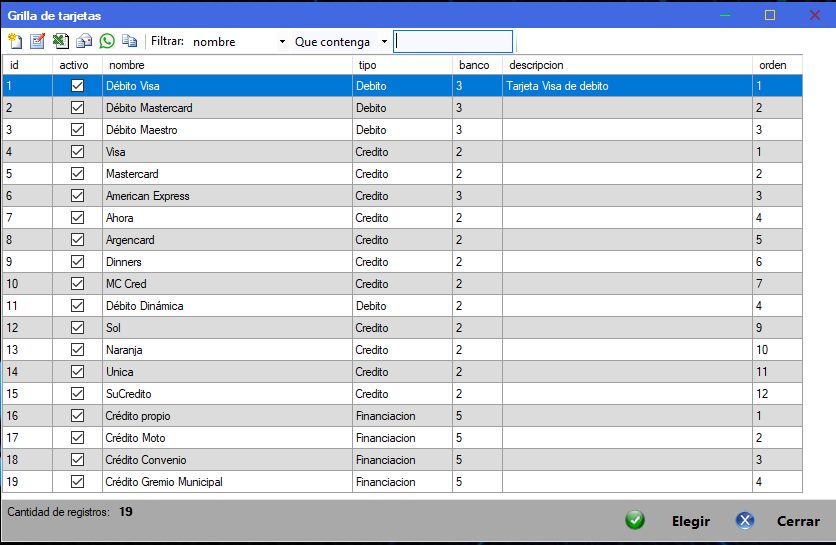Click the copy documents icon
The width and height of the screenshot is (836, 545).
130,41
